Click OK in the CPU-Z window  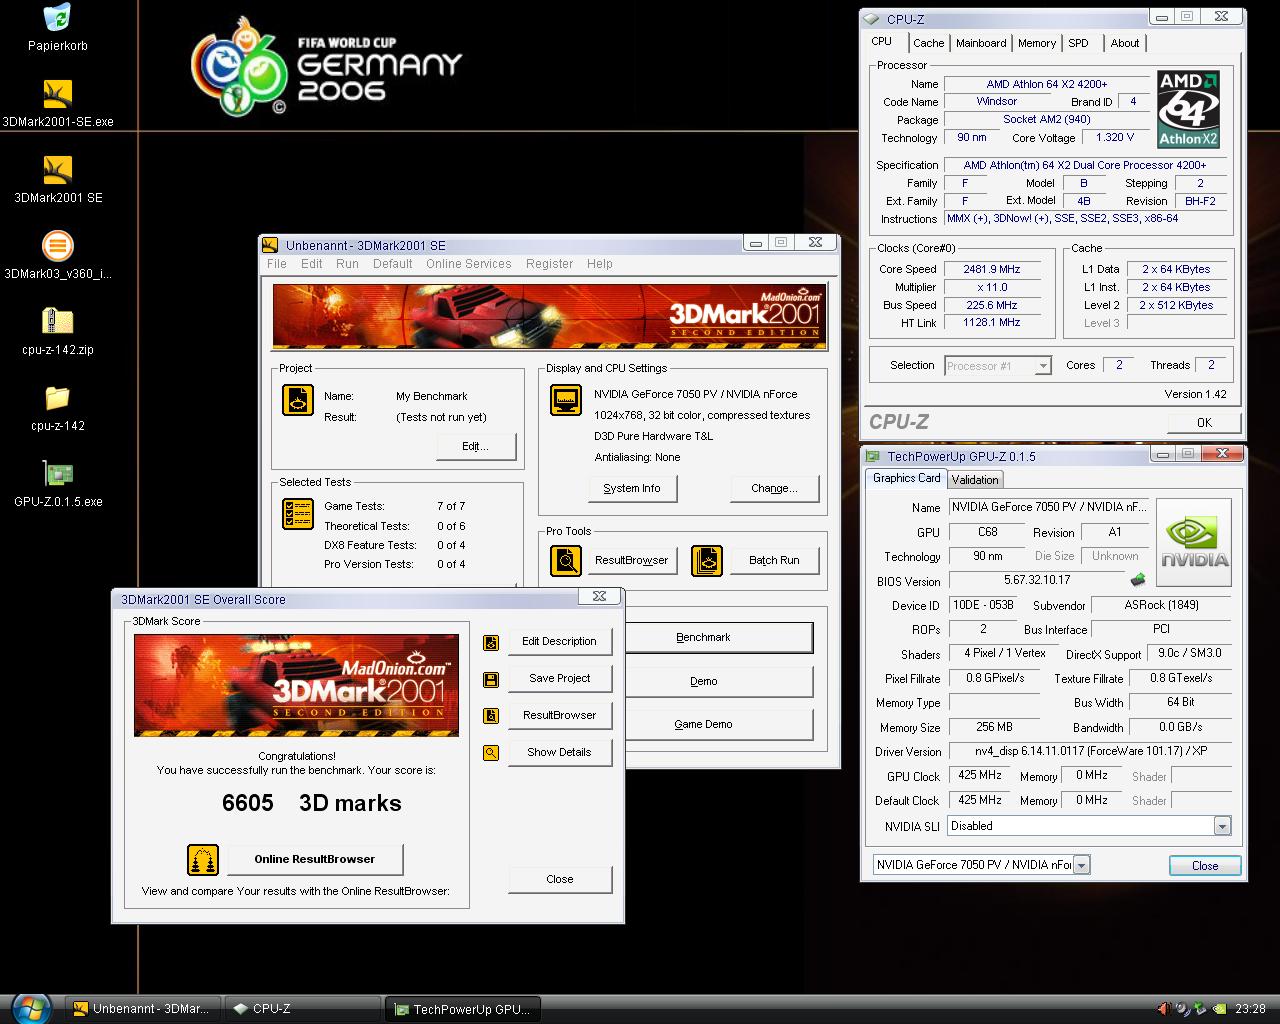point(1205,422)
